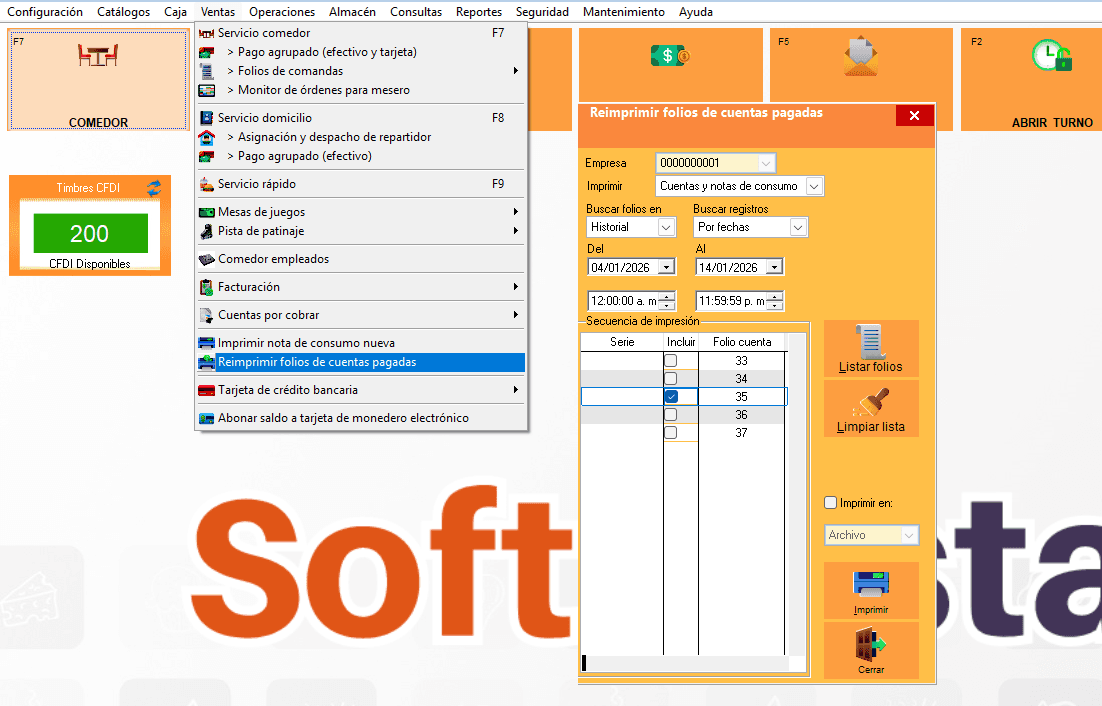Click the Comedor table icon tile
This screenshot has height=706, width=1102.
[x=98, y=55]
